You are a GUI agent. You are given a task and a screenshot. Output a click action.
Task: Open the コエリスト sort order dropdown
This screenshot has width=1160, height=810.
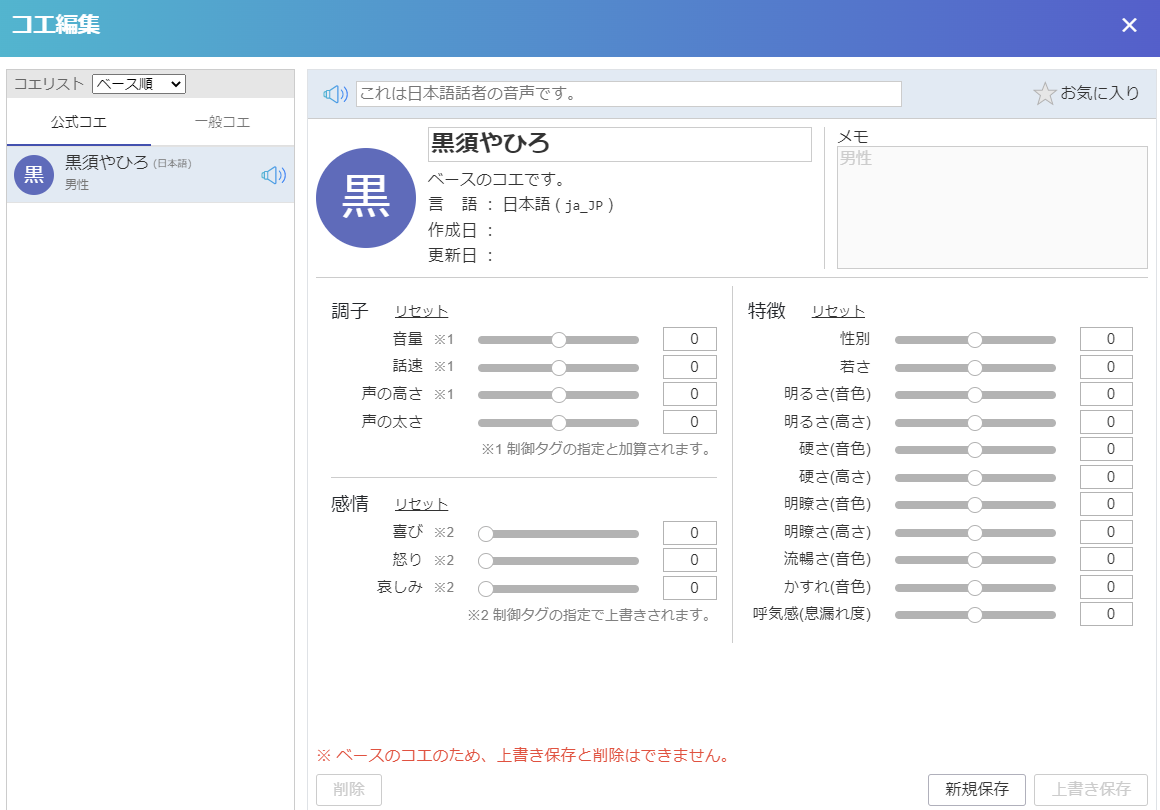point(139,84)
